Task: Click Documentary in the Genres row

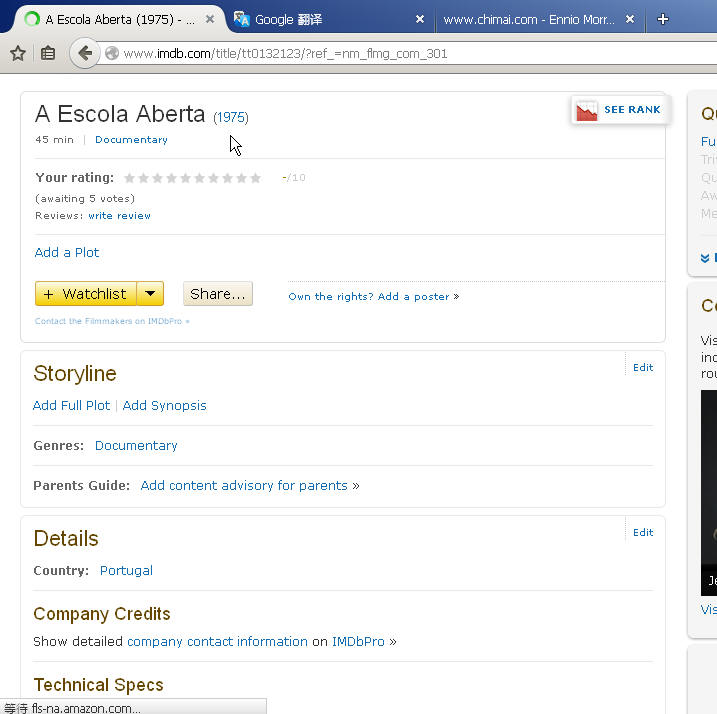Action: (x=136, y=446)
